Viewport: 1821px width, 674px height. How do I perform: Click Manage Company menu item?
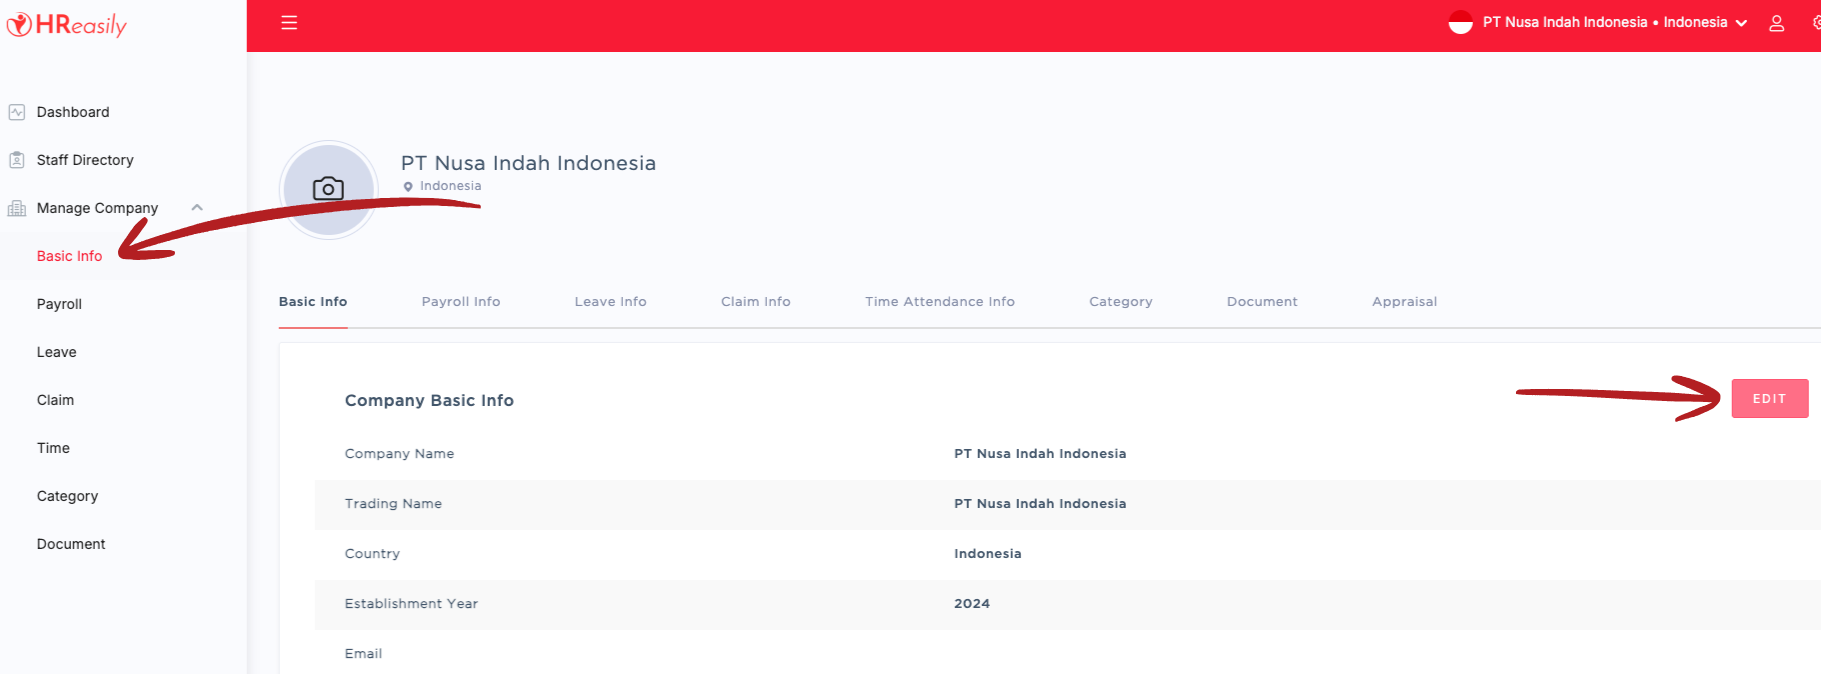[97, 208]
